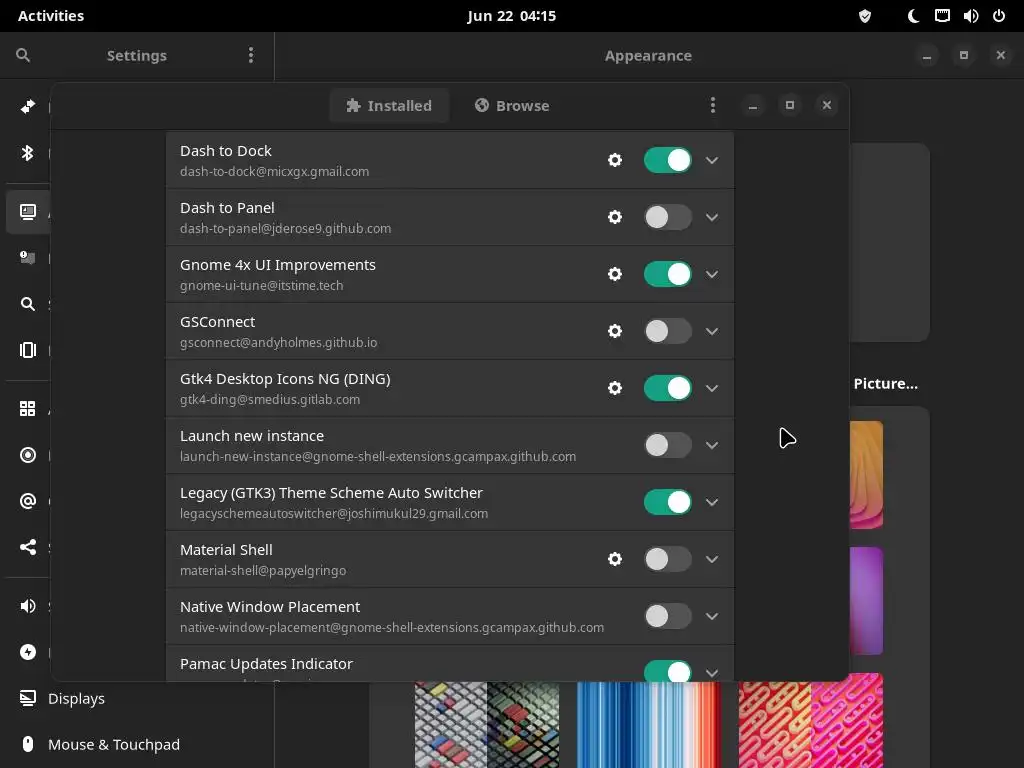Click the Picture... label in Appearance window

tap(886, 384)
